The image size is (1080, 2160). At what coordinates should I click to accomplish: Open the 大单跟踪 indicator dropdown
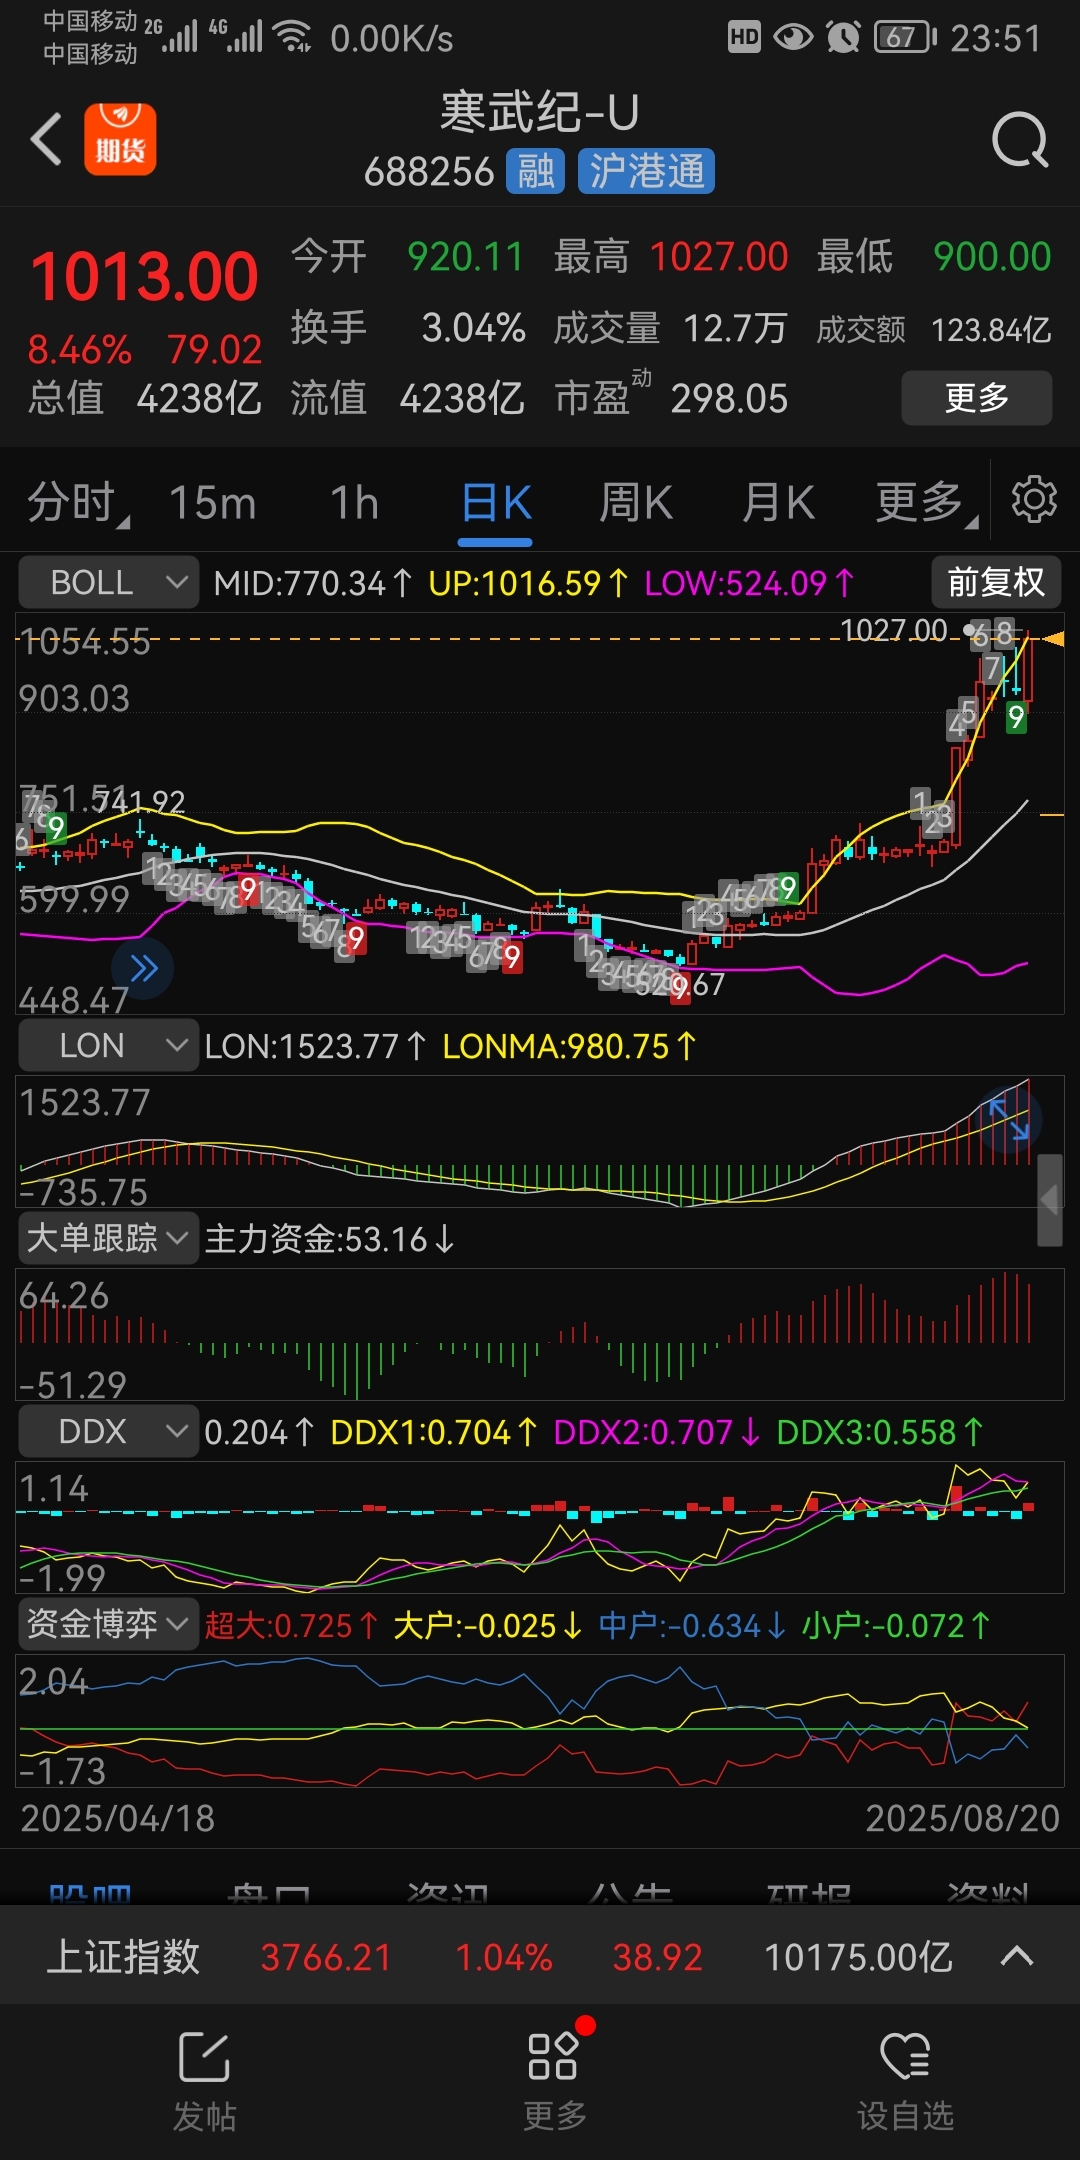click(x=108, y=1238)
